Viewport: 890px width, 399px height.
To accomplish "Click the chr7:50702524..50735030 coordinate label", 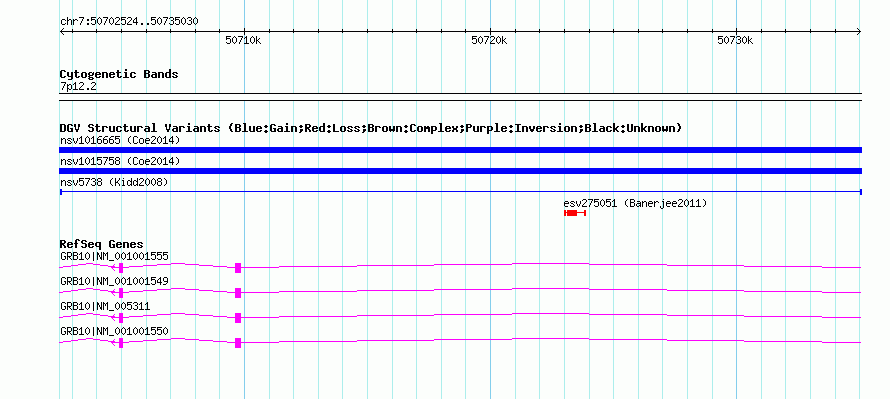I will coord(129,22).
